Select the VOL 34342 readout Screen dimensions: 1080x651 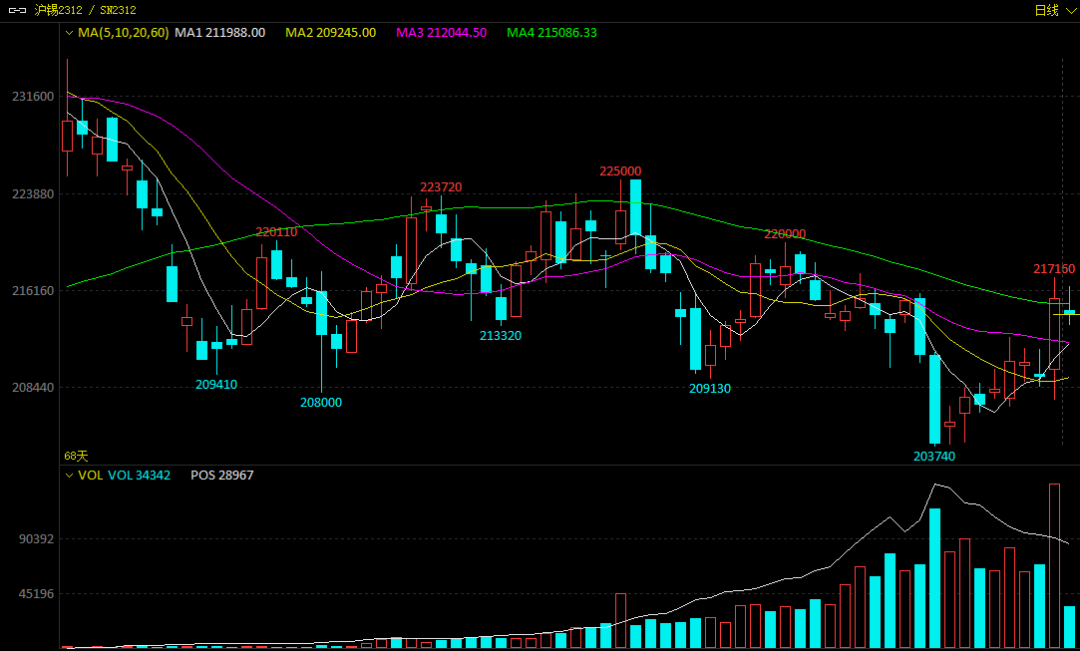[139, 475]
